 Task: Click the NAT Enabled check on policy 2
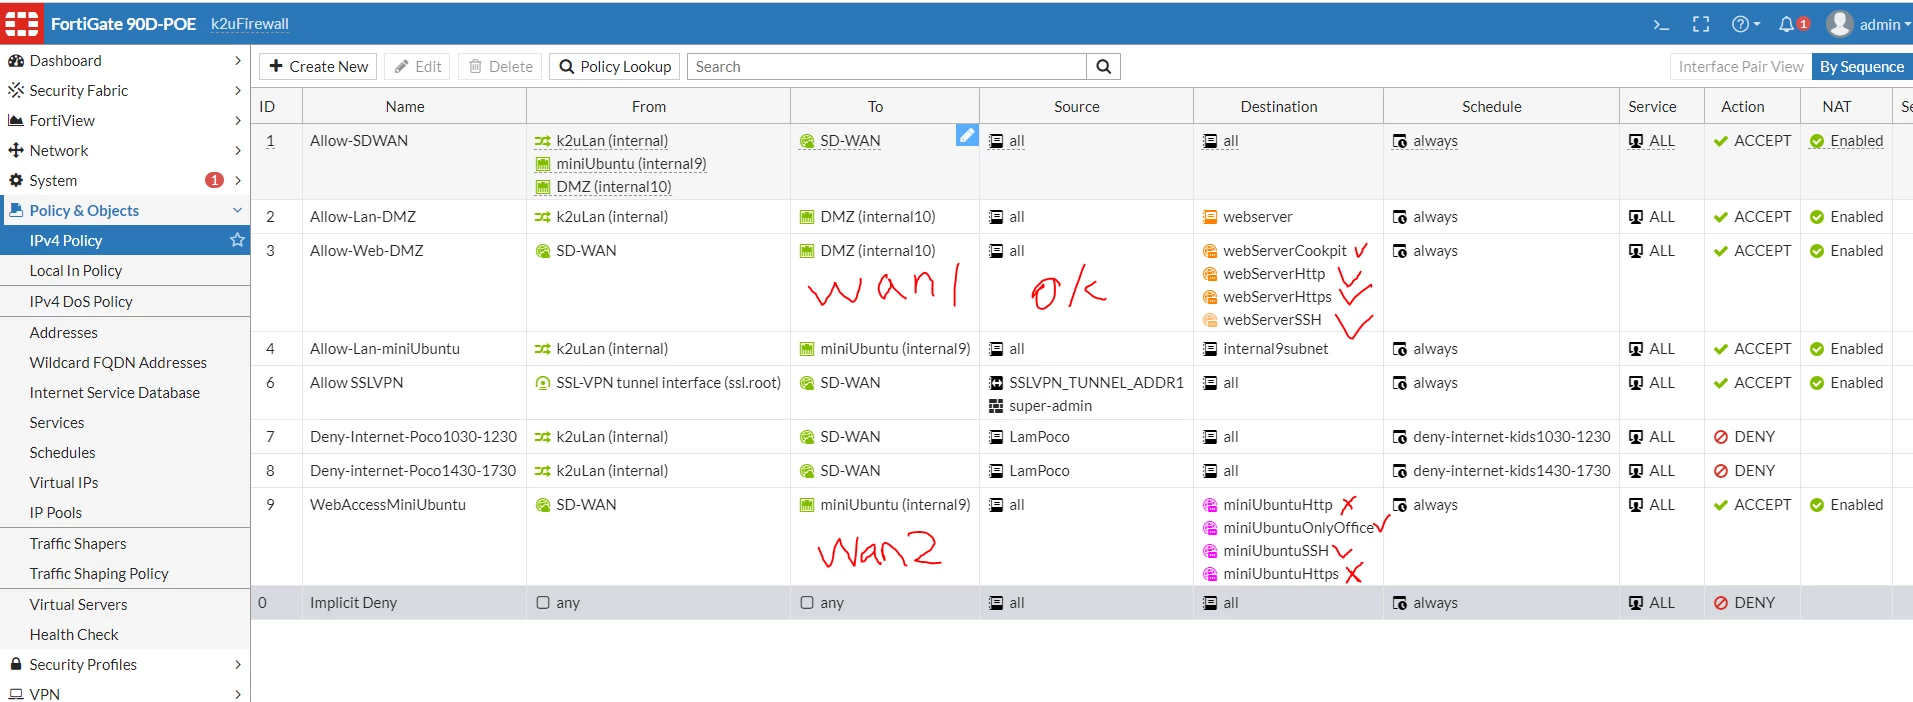[x=1817, y=217]
